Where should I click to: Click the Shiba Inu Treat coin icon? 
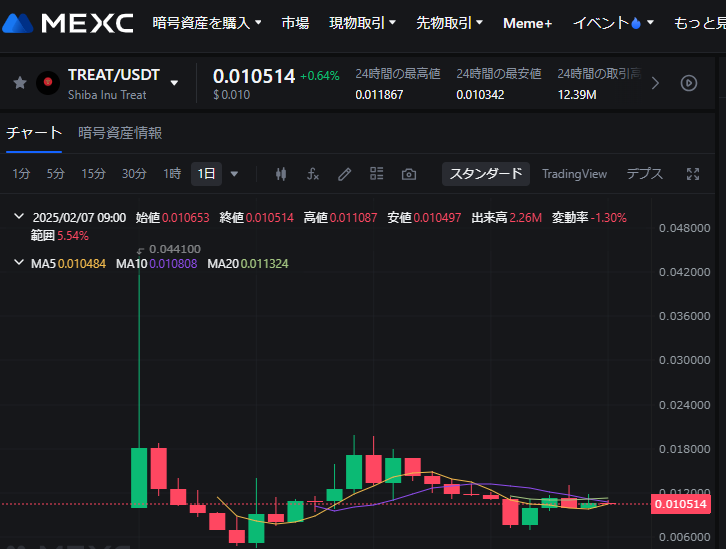tap(48, 83)
